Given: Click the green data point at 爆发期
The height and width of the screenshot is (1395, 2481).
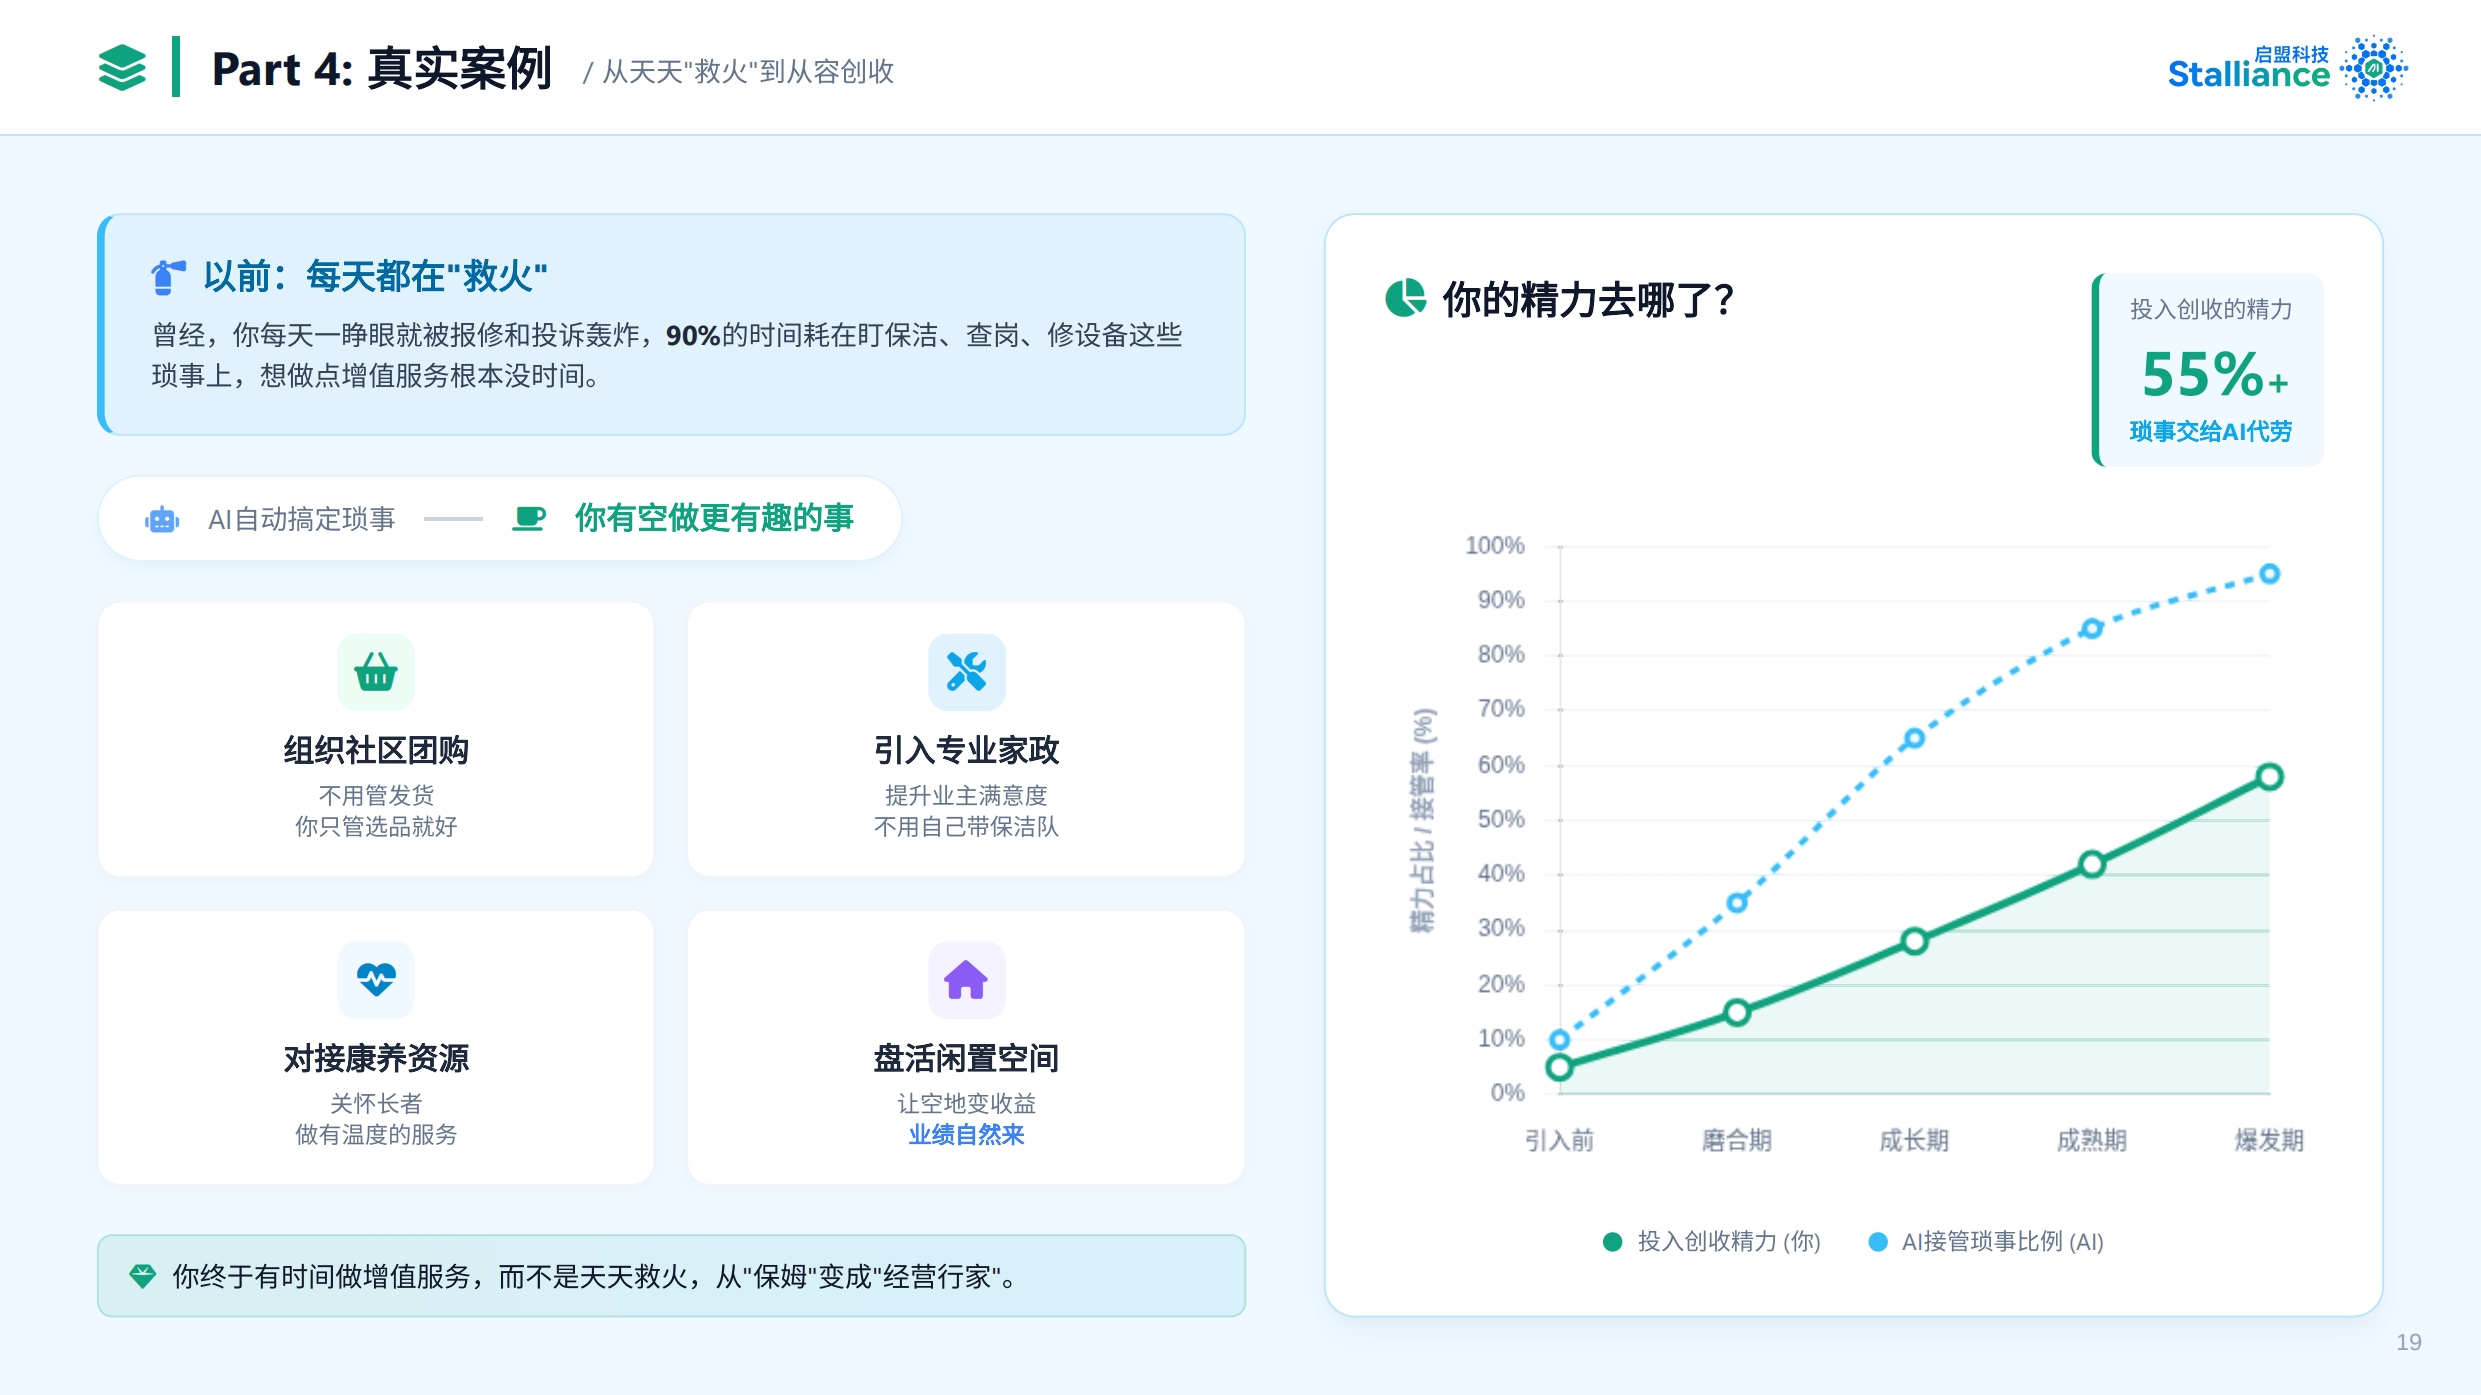Looking at the screenshot, I should [2269, 777].
